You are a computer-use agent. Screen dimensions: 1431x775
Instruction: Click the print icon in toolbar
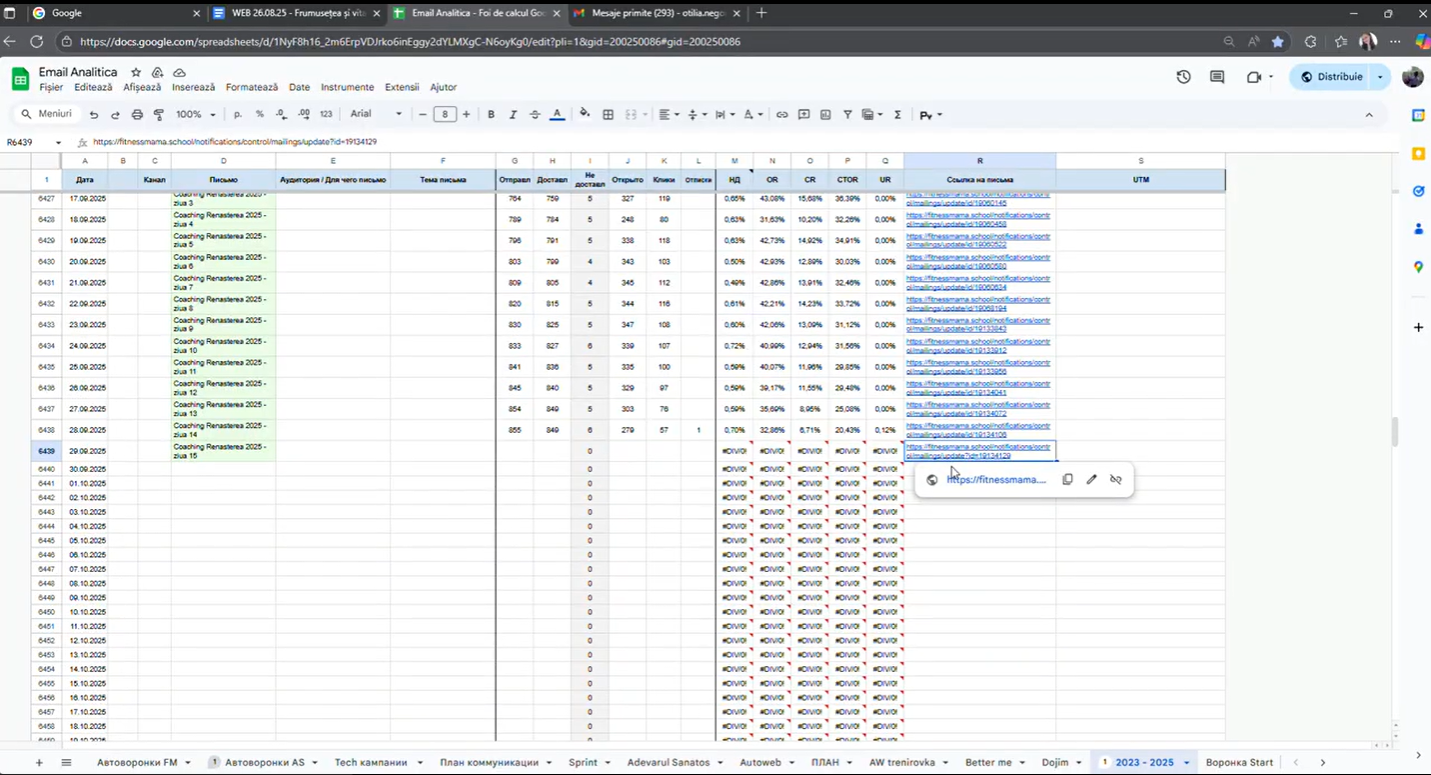[x=137, y=115]
